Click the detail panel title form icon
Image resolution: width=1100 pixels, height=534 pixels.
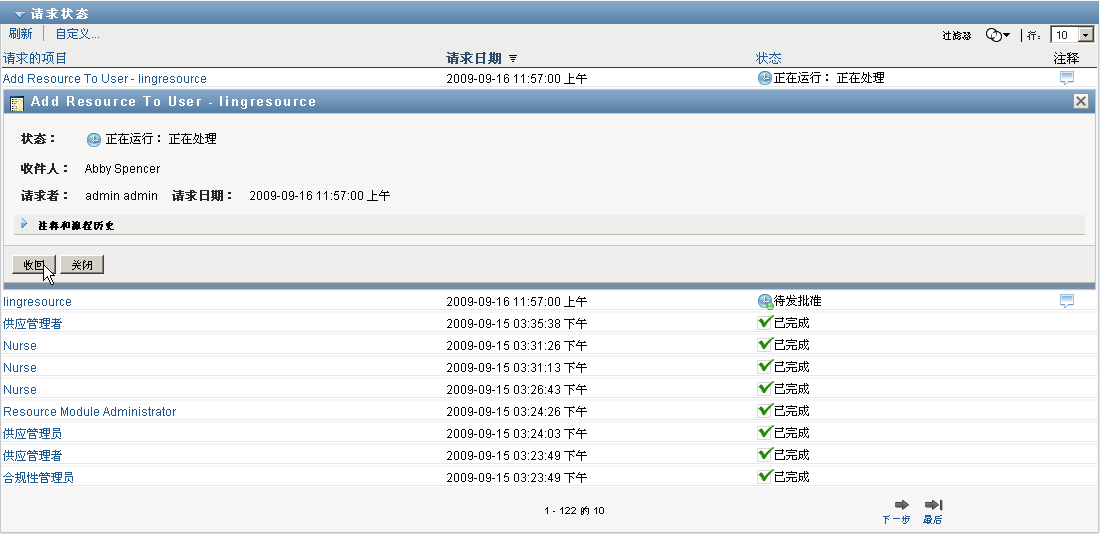[x=16, y=102]
